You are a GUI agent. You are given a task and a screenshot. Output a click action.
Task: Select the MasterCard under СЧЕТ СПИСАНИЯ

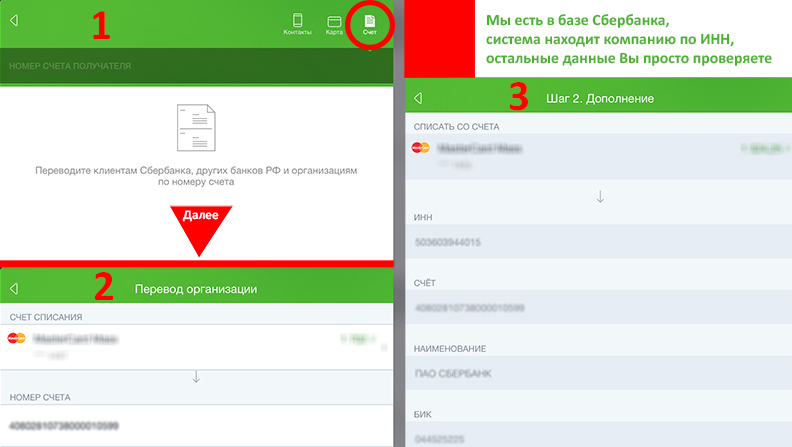196,346
